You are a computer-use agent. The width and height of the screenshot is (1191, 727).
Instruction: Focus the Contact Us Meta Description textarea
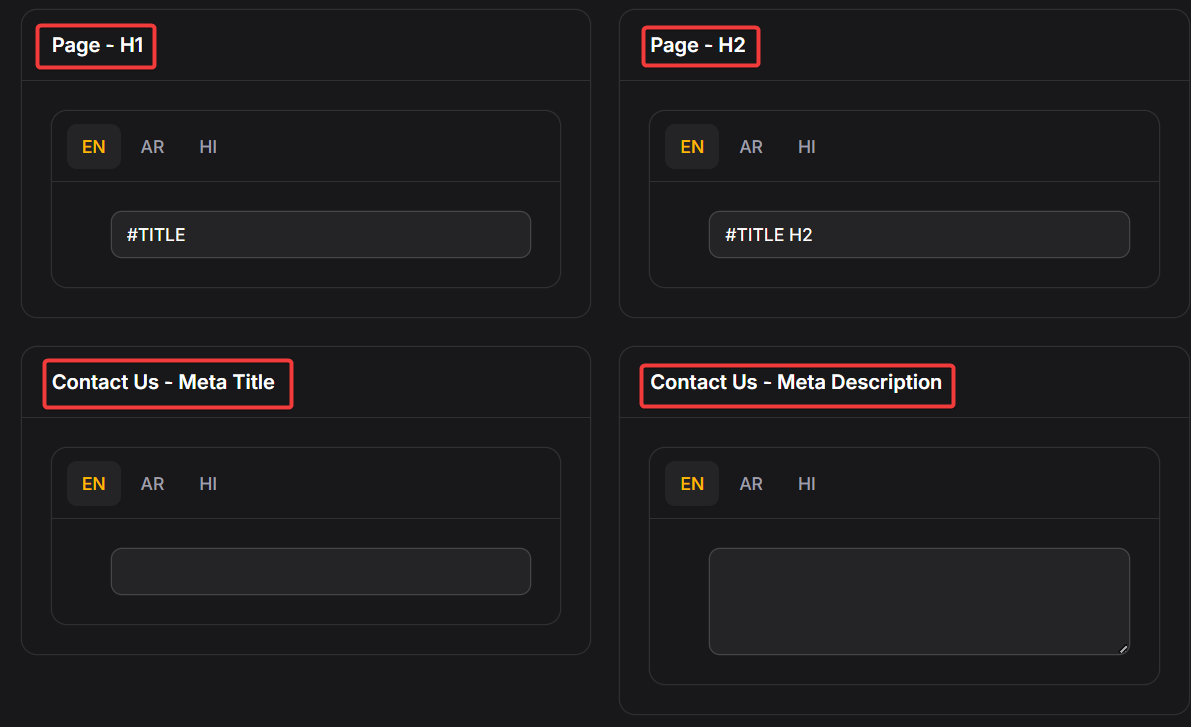pos(919,601)
